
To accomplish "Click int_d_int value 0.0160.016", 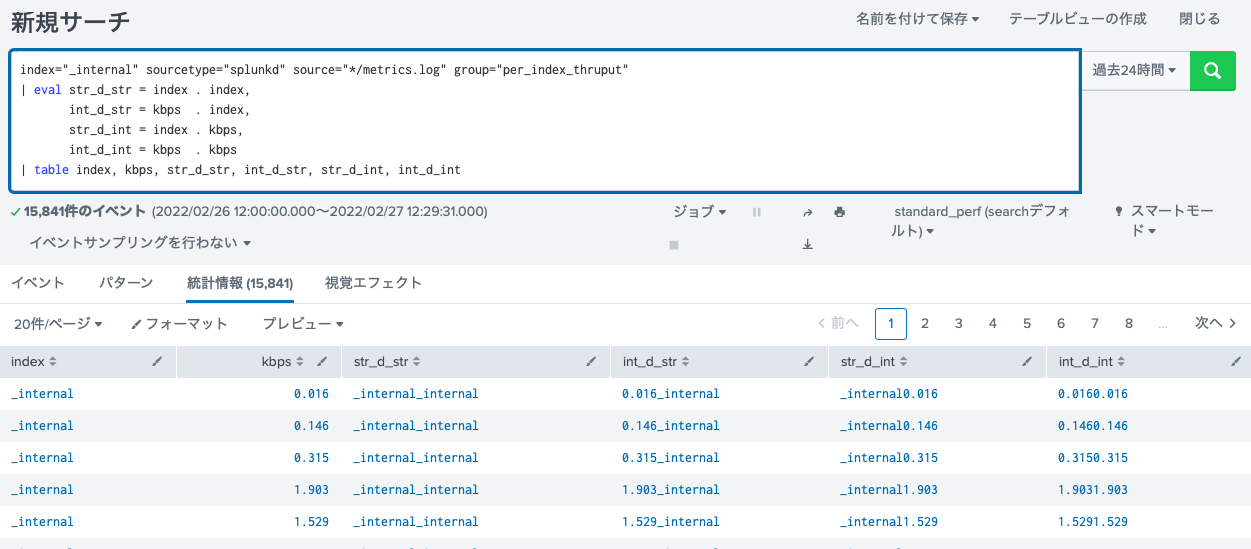I will pos(1093,394).
